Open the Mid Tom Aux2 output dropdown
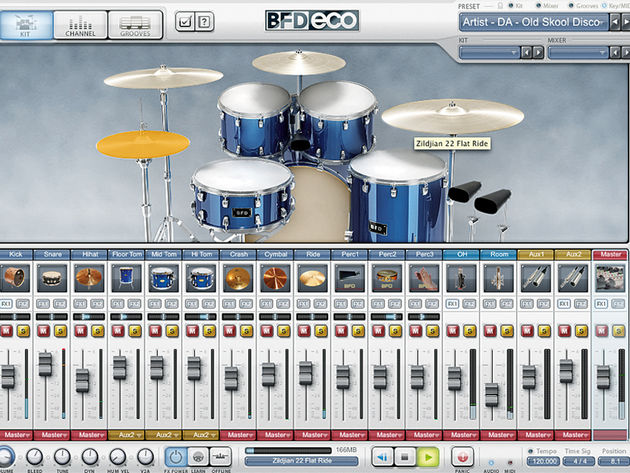The height and width of the screenshot is (473, 630). [x=164, y=435]
